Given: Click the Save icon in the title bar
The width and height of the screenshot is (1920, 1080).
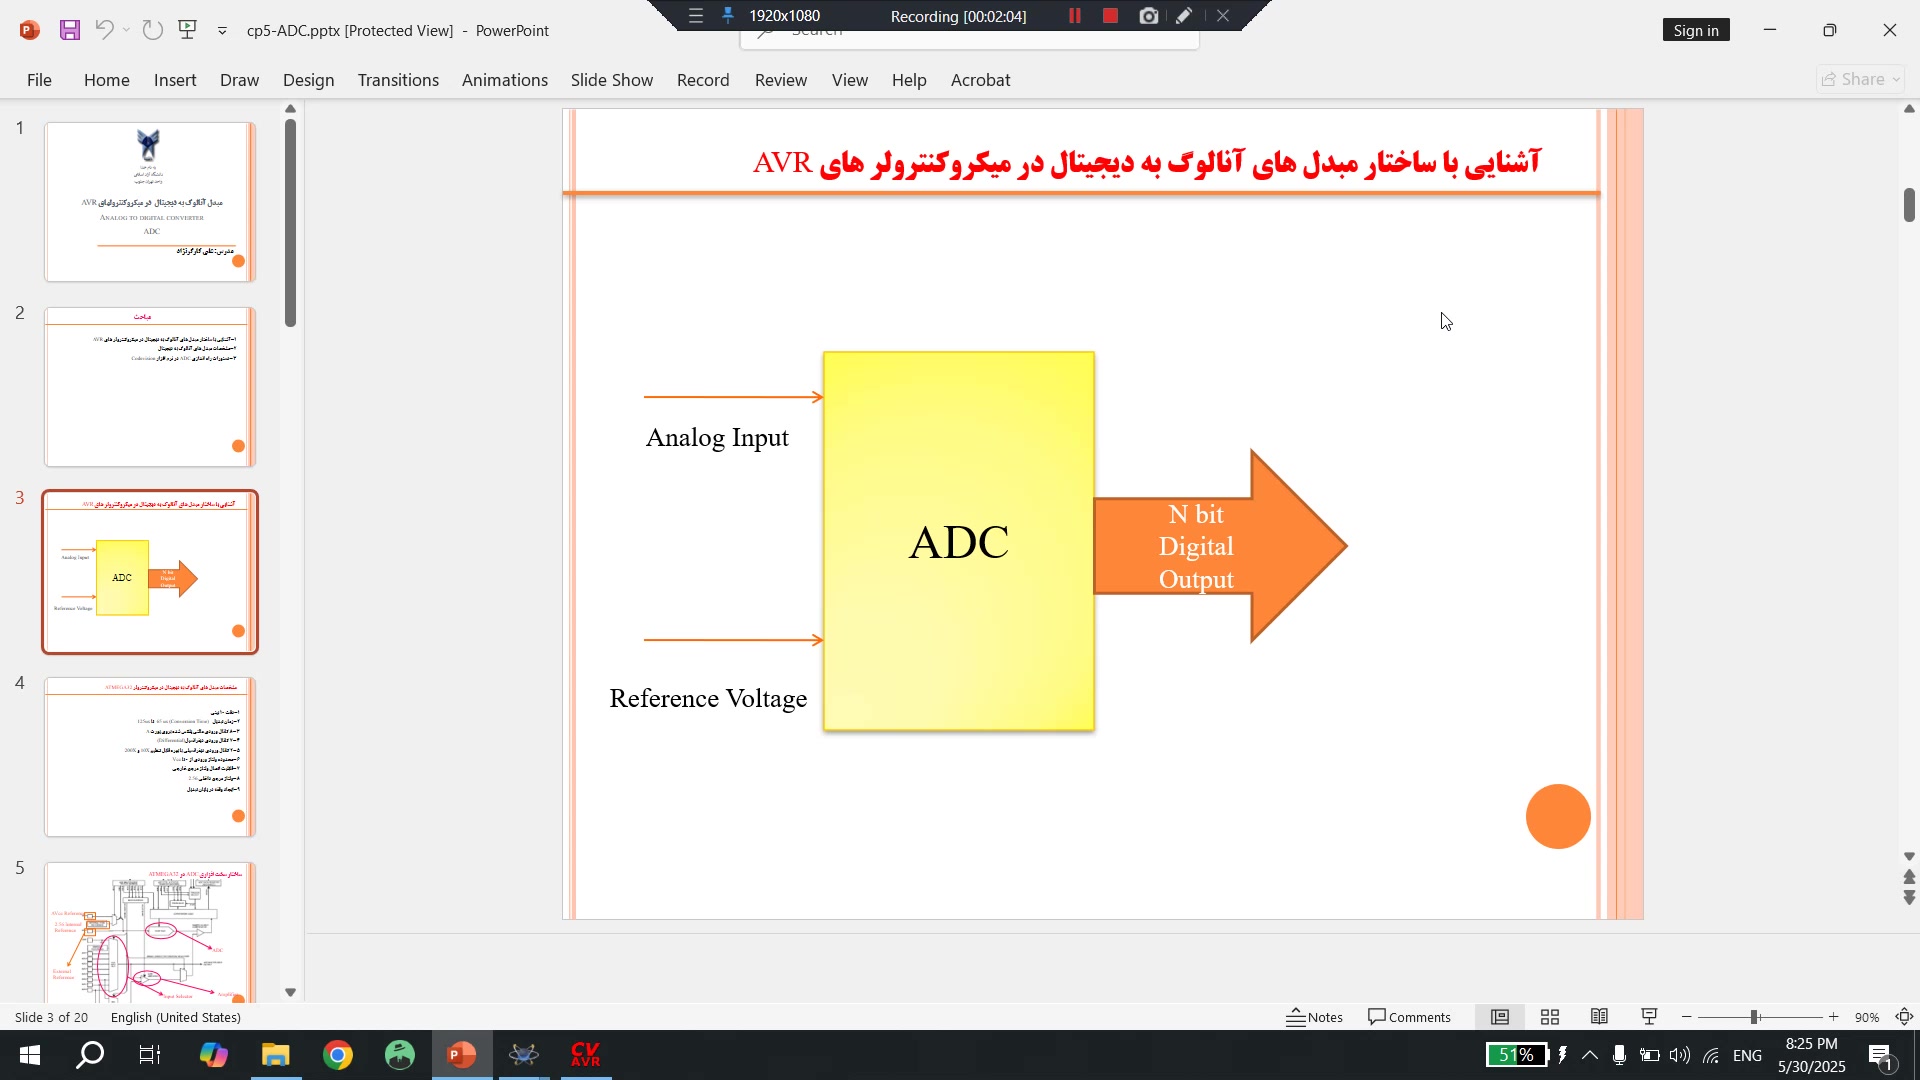Looking at the screenshot, I should point(69,30).
